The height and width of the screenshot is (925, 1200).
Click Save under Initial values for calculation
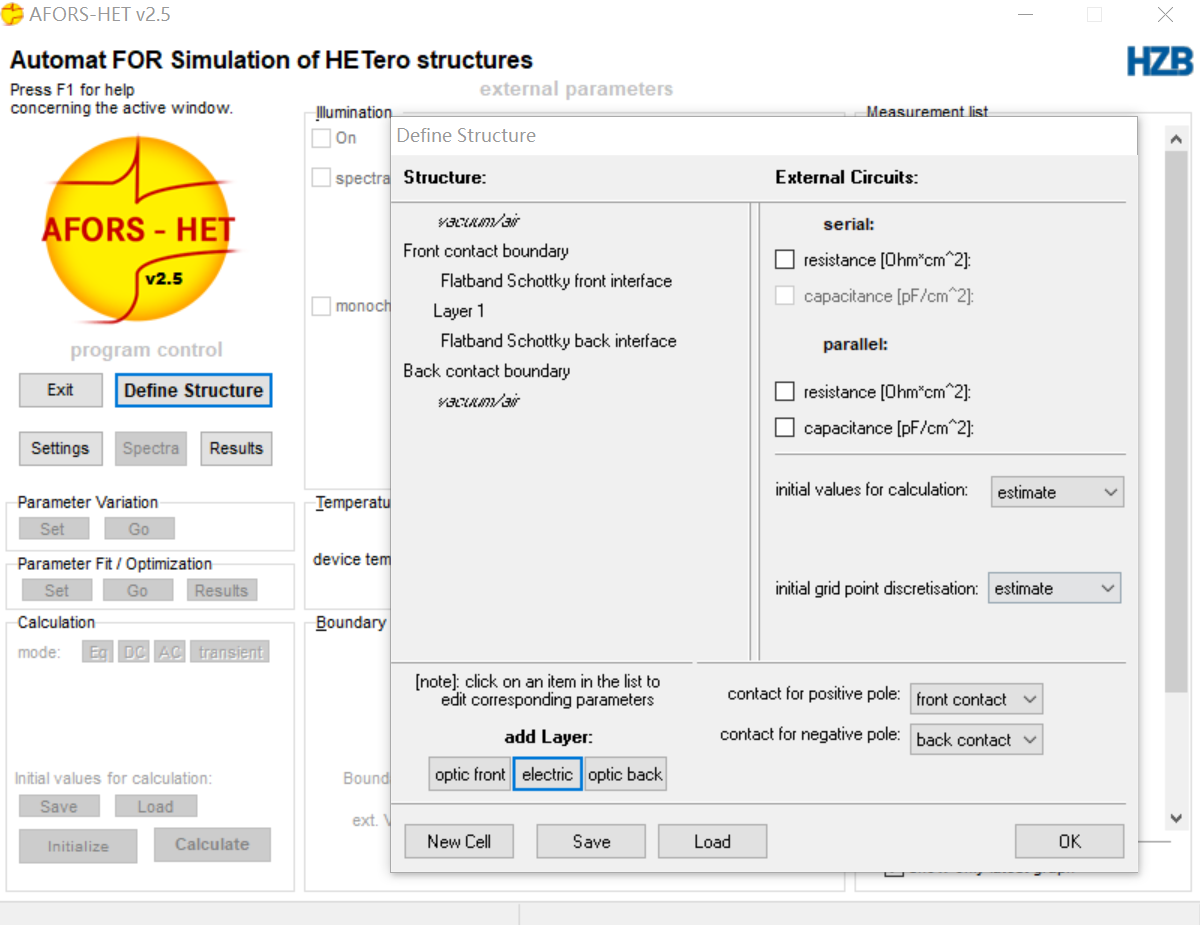(58, 806)
